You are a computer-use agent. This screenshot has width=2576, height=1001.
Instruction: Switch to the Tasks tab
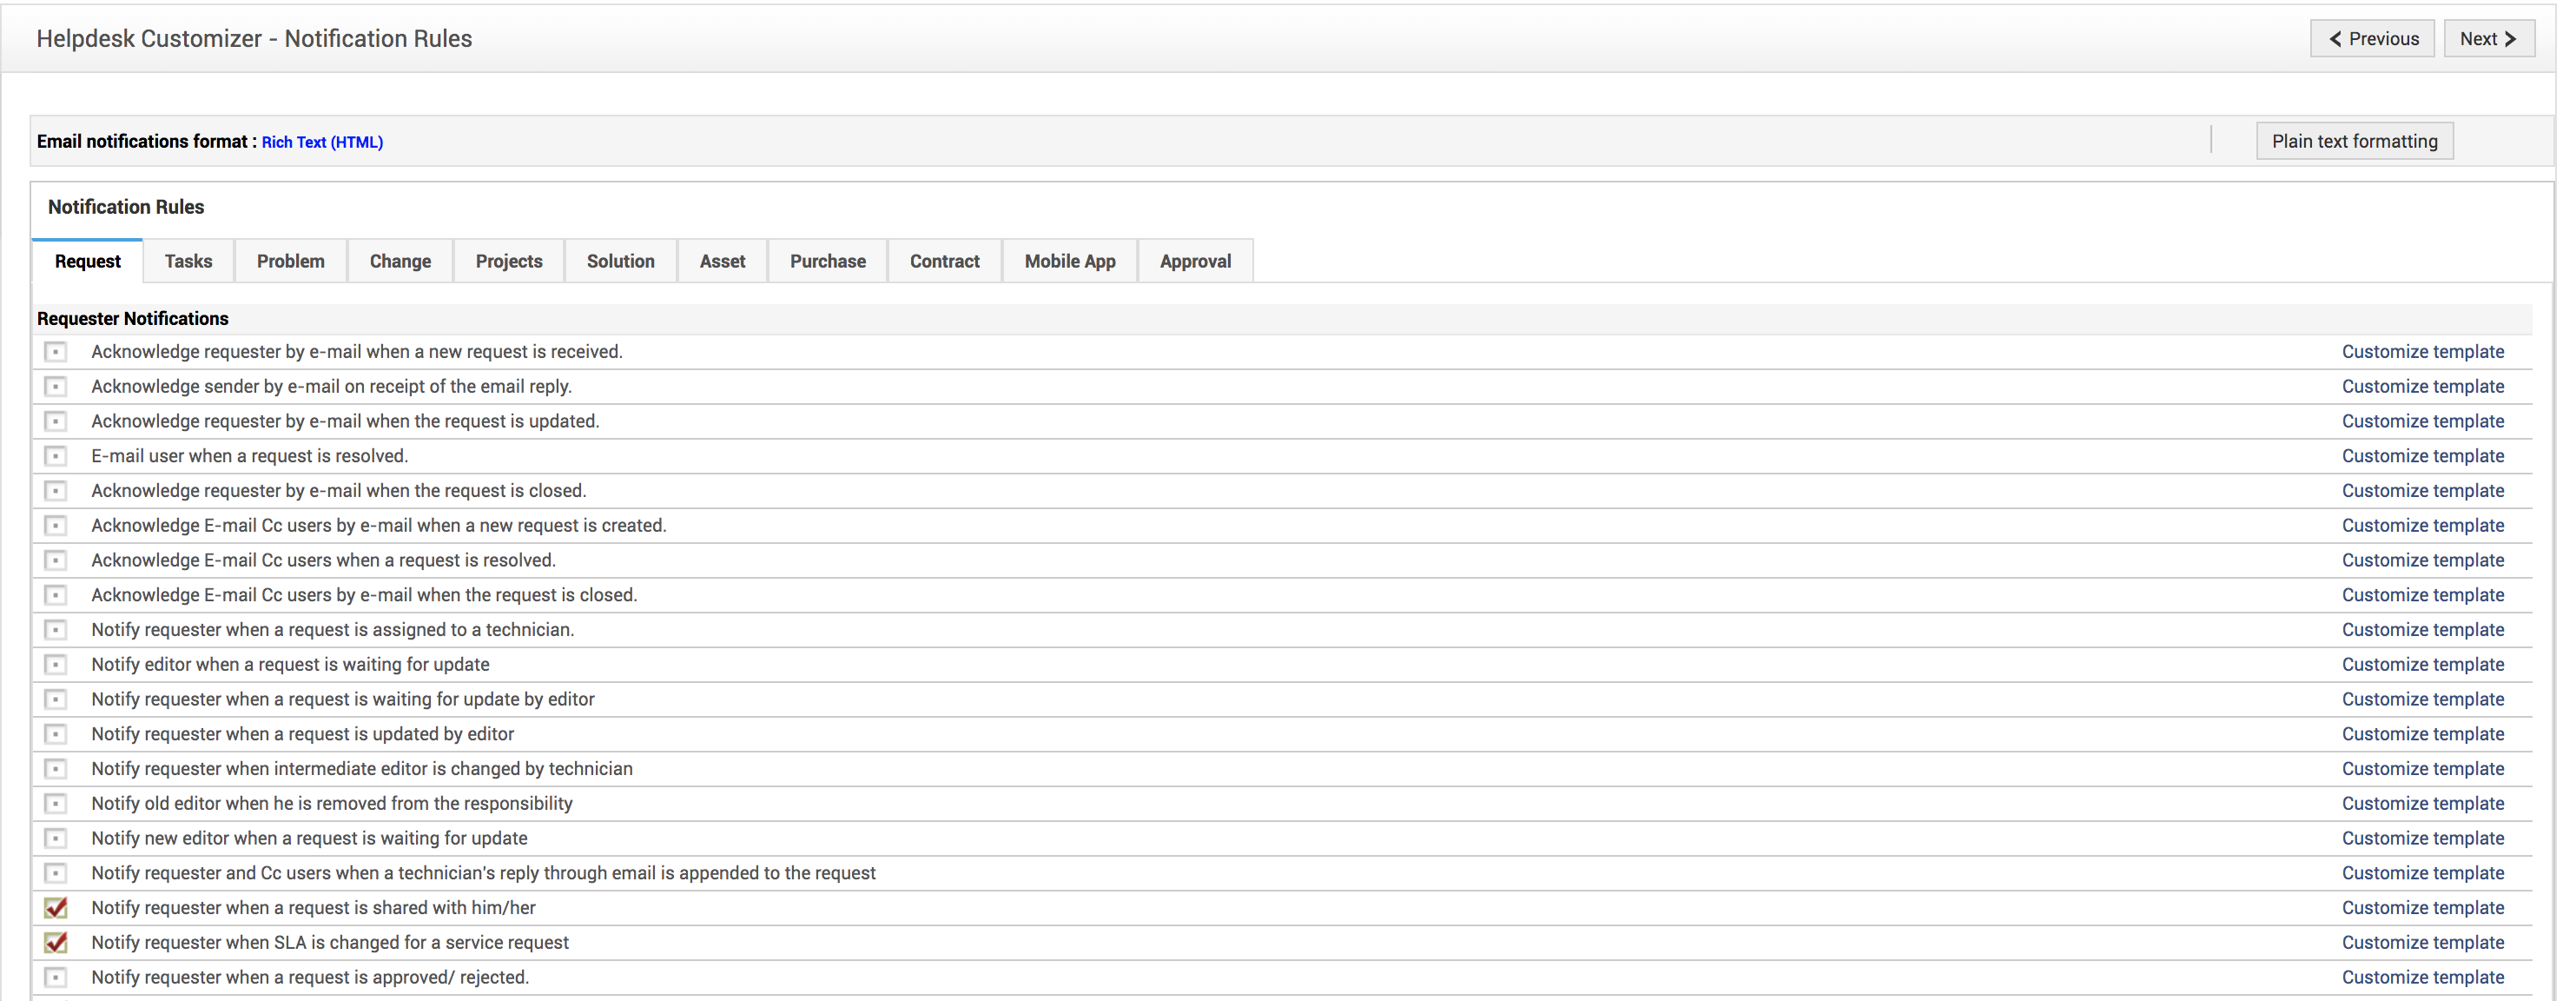188,261
